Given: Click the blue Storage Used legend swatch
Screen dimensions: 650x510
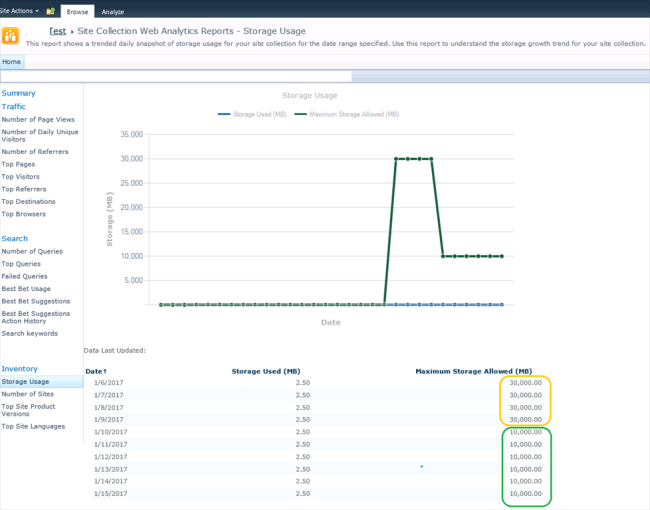Looking at the screenshot, I should [224, 114].
